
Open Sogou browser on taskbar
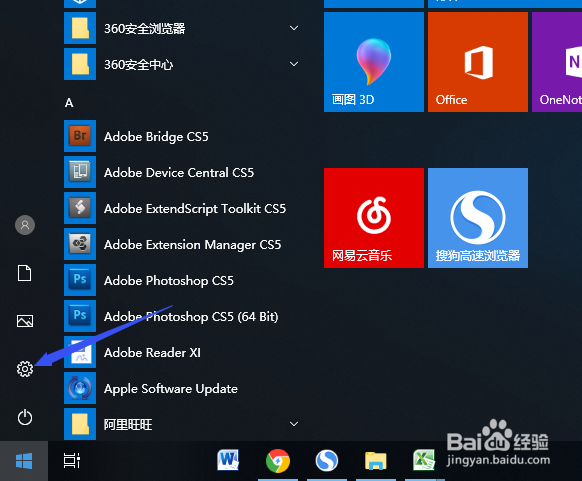pyautogui.click(x=327, y=461)
